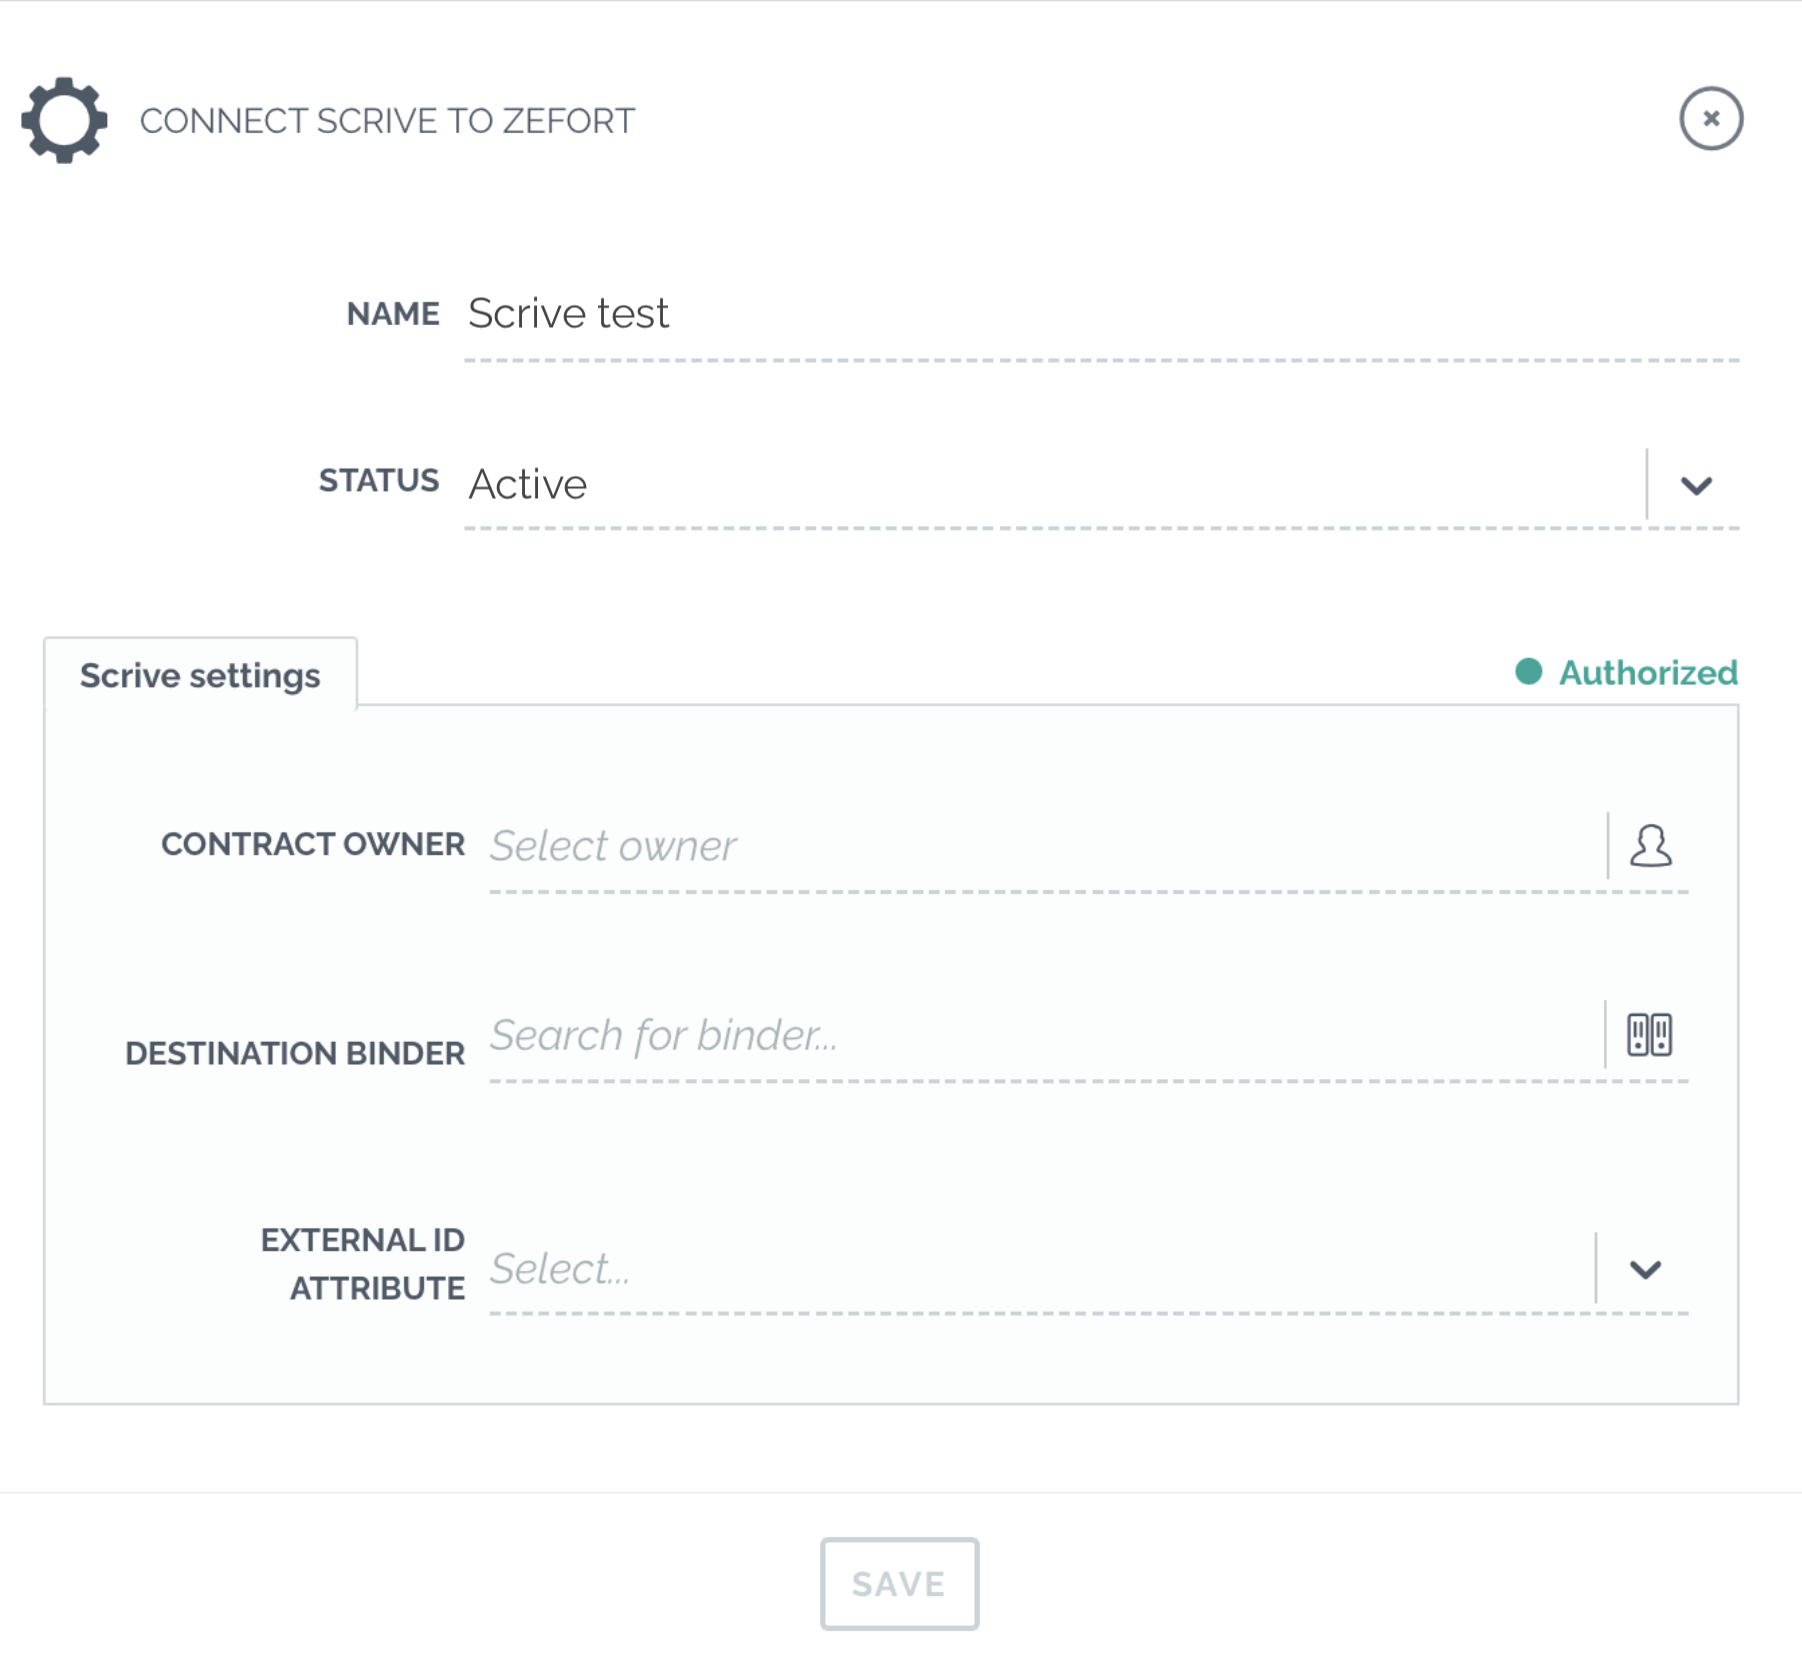This screenshot has width=1802, height=1656.
Task: Click the green Authorized indicator dot
Action: (x=1528, y=671)
